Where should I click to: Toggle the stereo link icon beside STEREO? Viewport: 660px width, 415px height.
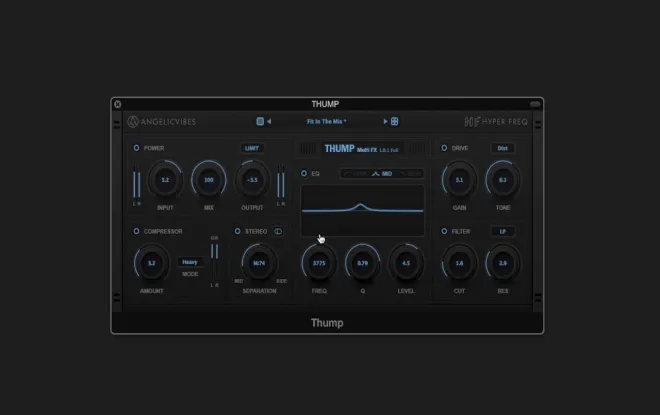(278, 231)
